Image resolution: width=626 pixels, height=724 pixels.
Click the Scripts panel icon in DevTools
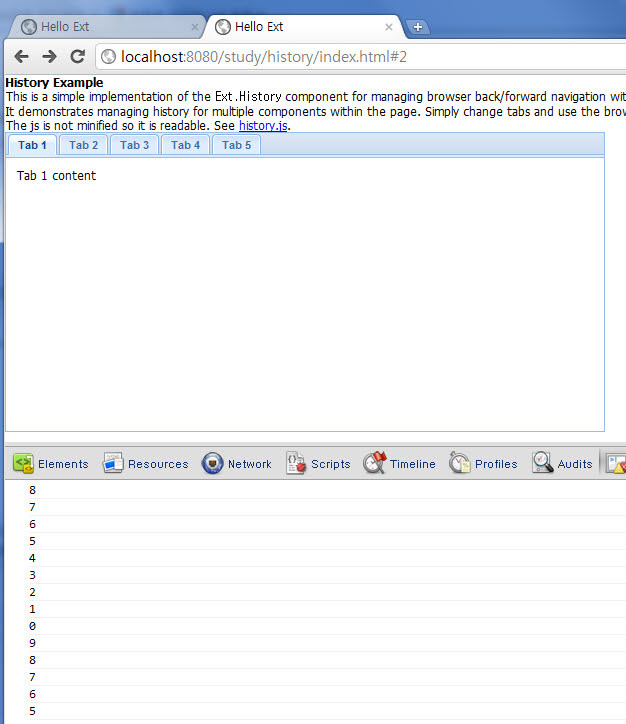(x=295, y=463)
